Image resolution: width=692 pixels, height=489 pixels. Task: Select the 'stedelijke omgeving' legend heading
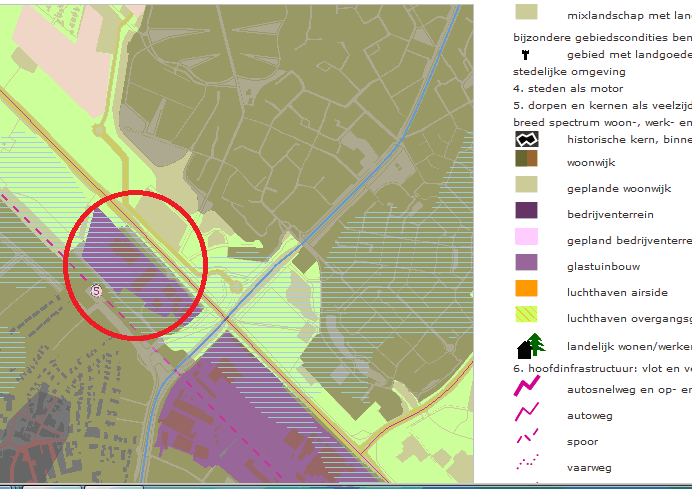click(569, 72)
